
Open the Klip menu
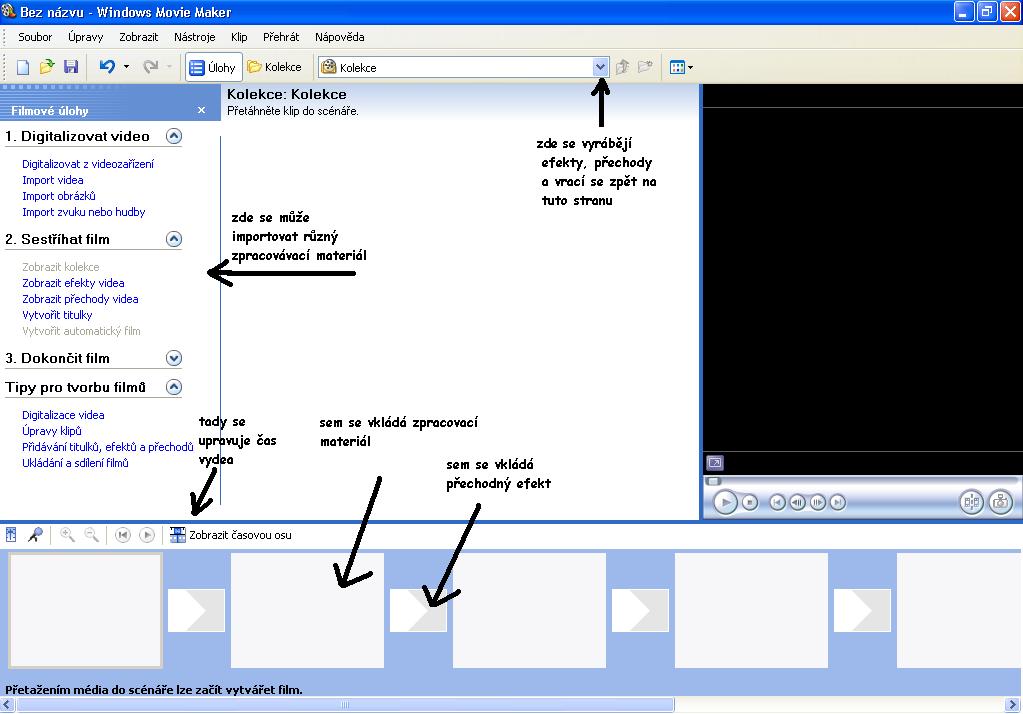(239, 37)
